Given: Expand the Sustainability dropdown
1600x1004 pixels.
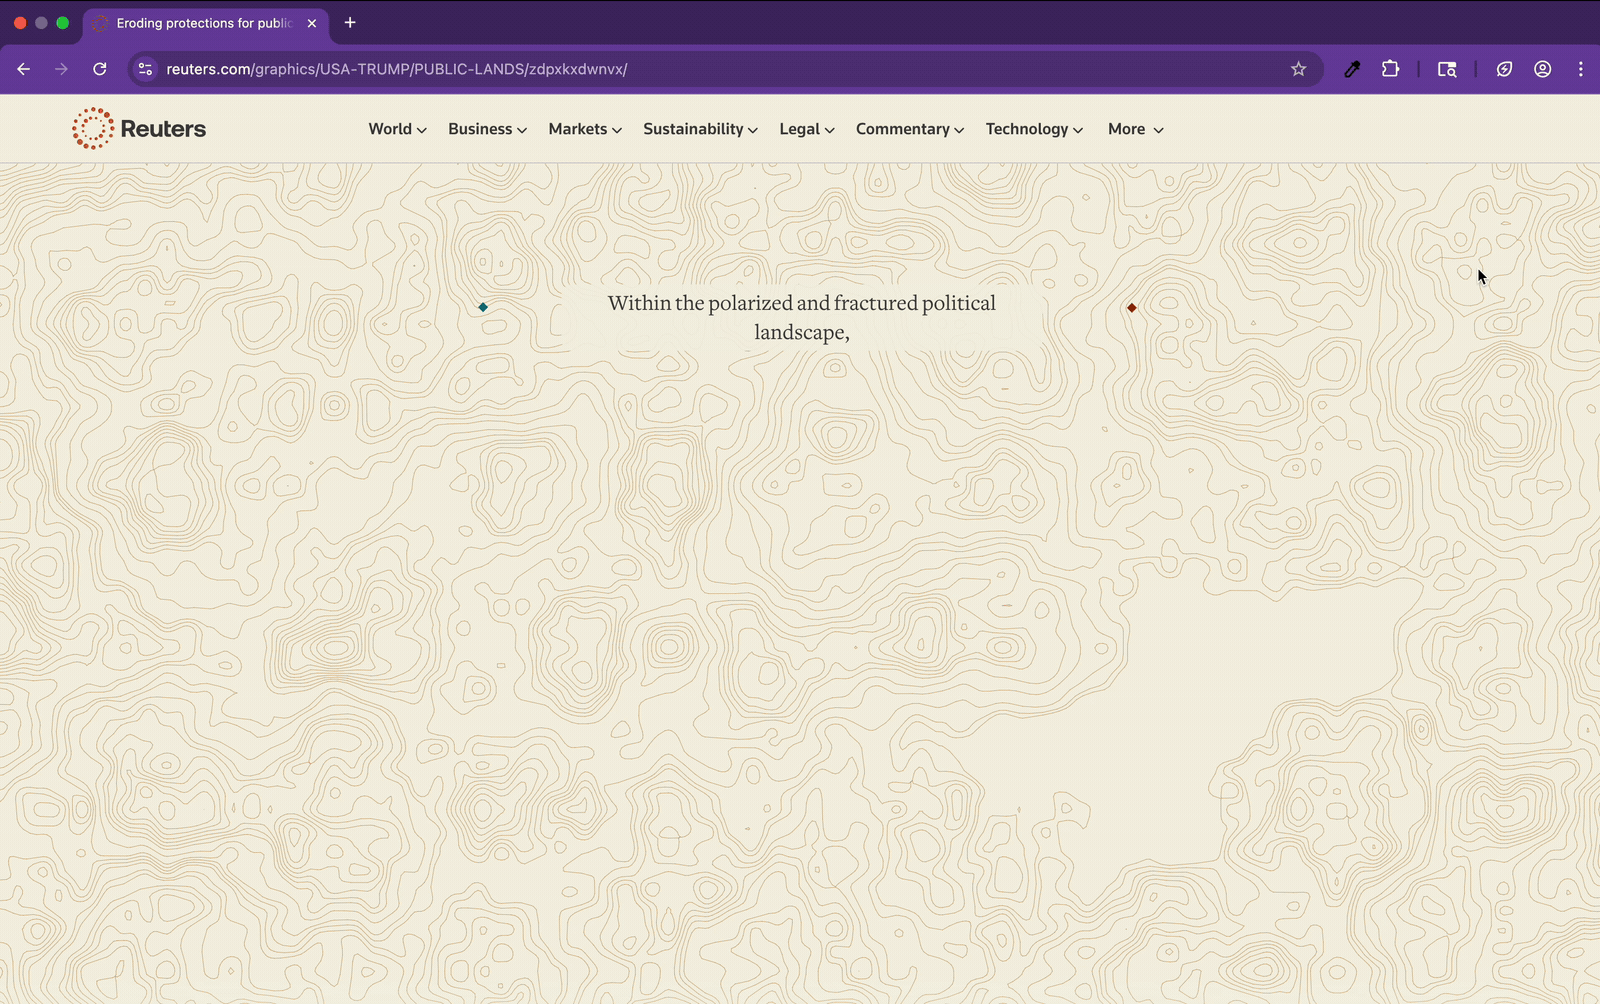Looking at the screenshot, I should tap(699, 129).
